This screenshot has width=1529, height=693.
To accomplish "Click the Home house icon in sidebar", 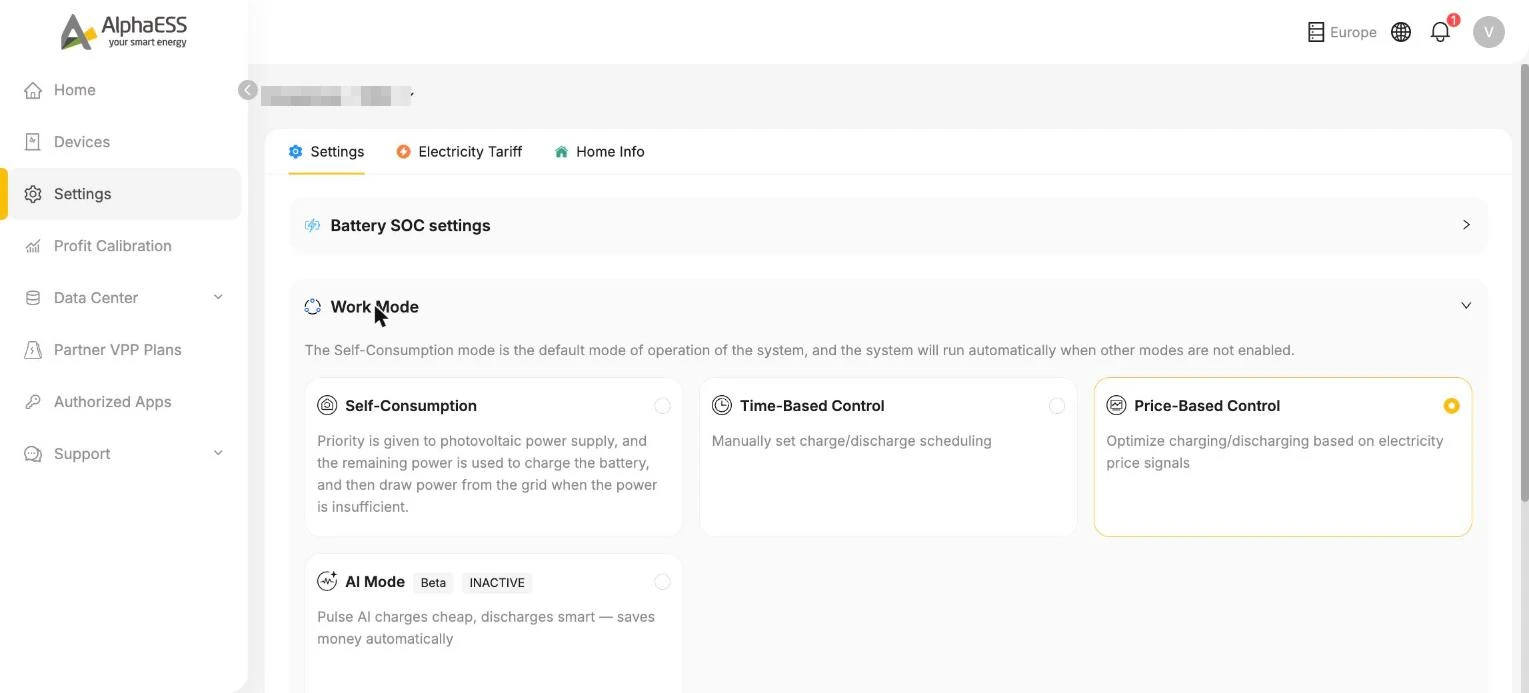I will (x=33, y=90).
